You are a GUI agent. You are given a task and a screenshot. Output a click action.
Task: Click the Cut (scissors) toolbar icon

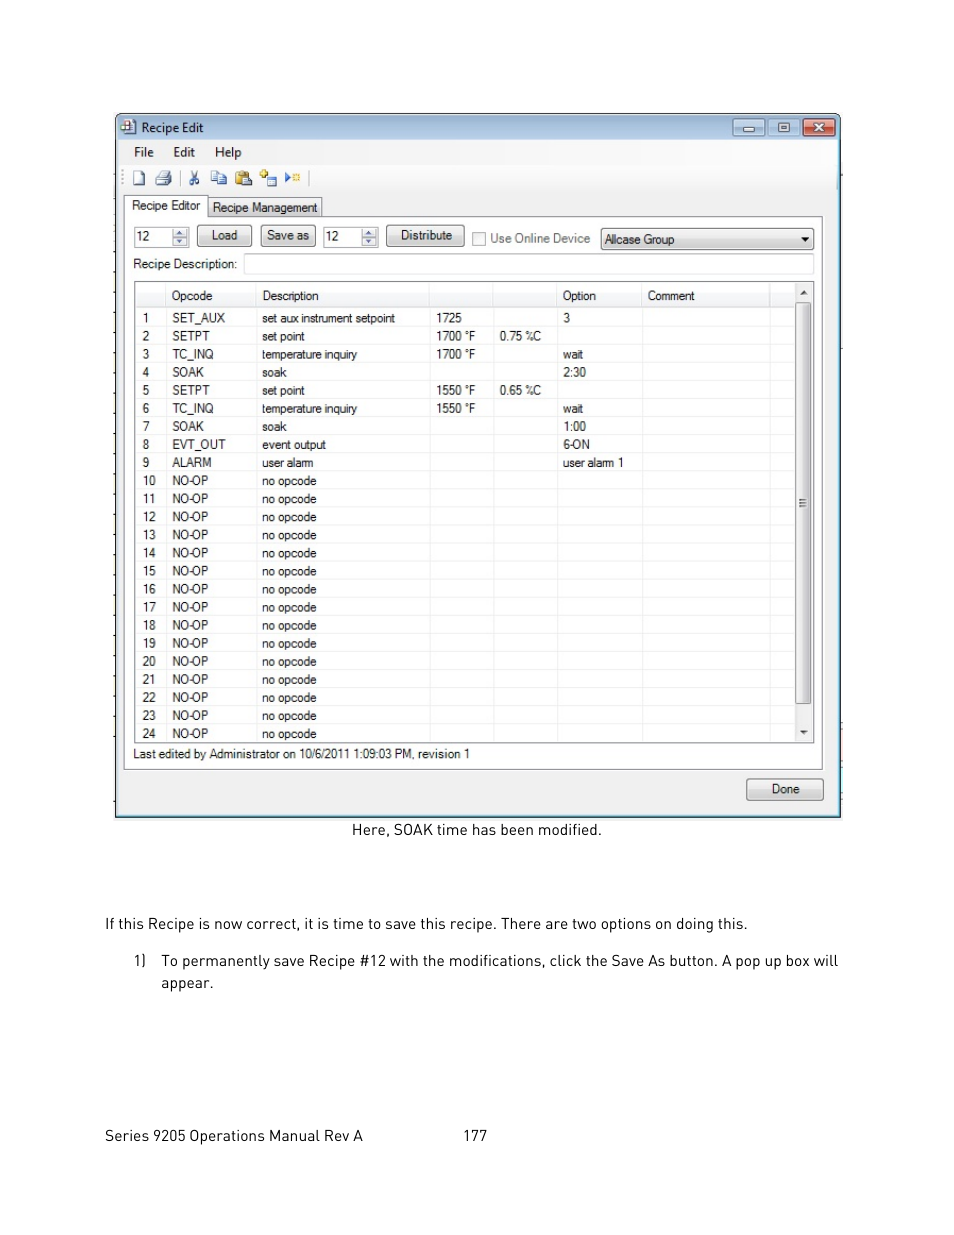pyautogui.click(x=194, y=178)
